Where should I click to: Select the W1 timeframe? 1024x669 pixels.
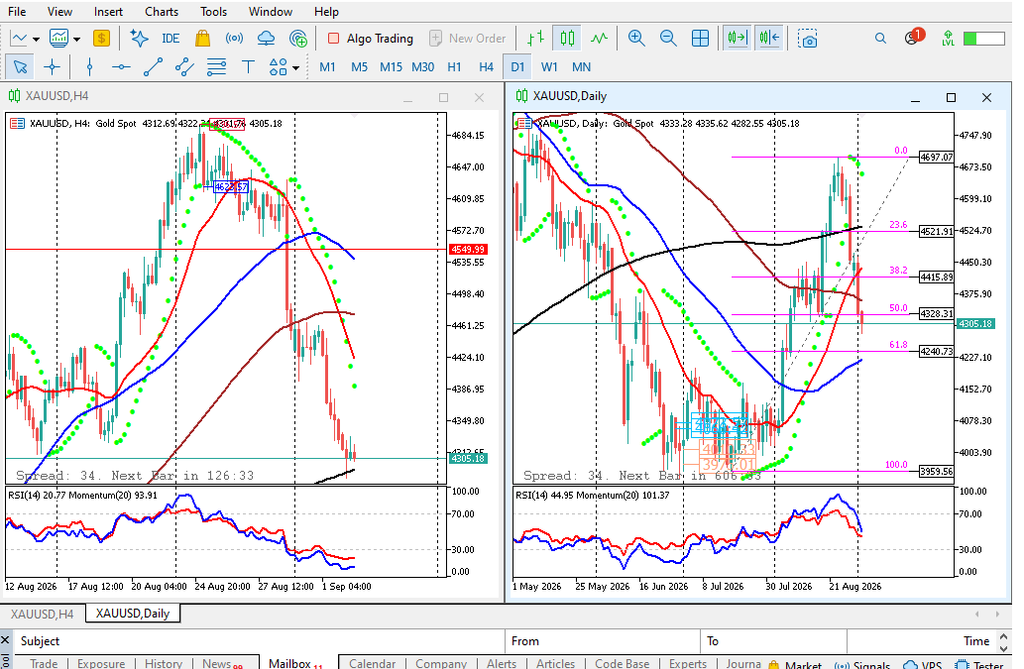coord(549,67)
